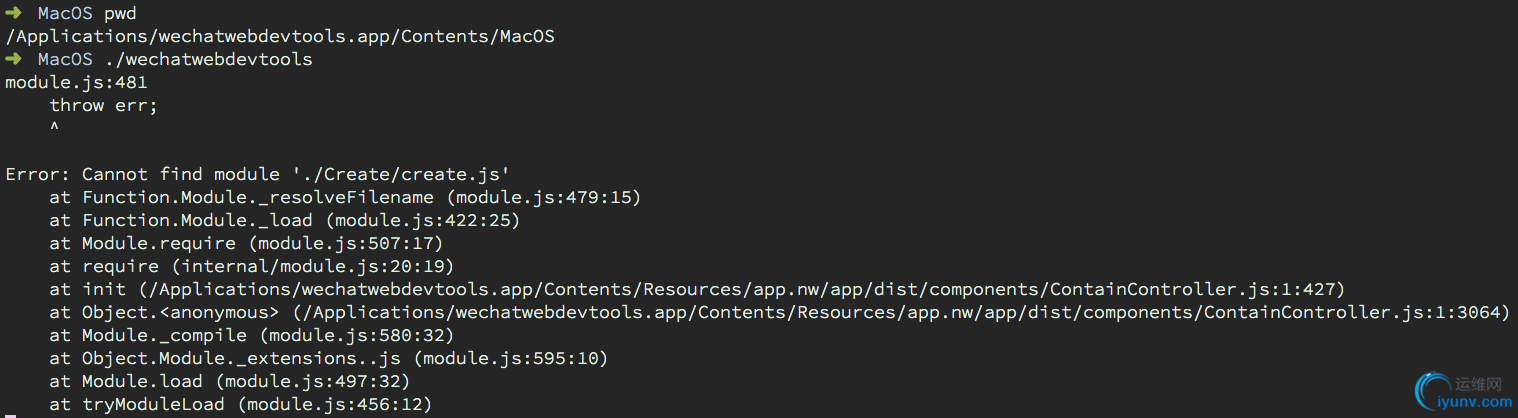The image size is (1518, 418).
Task: Click the caret symbol under throw err
Action: point(54,129)
